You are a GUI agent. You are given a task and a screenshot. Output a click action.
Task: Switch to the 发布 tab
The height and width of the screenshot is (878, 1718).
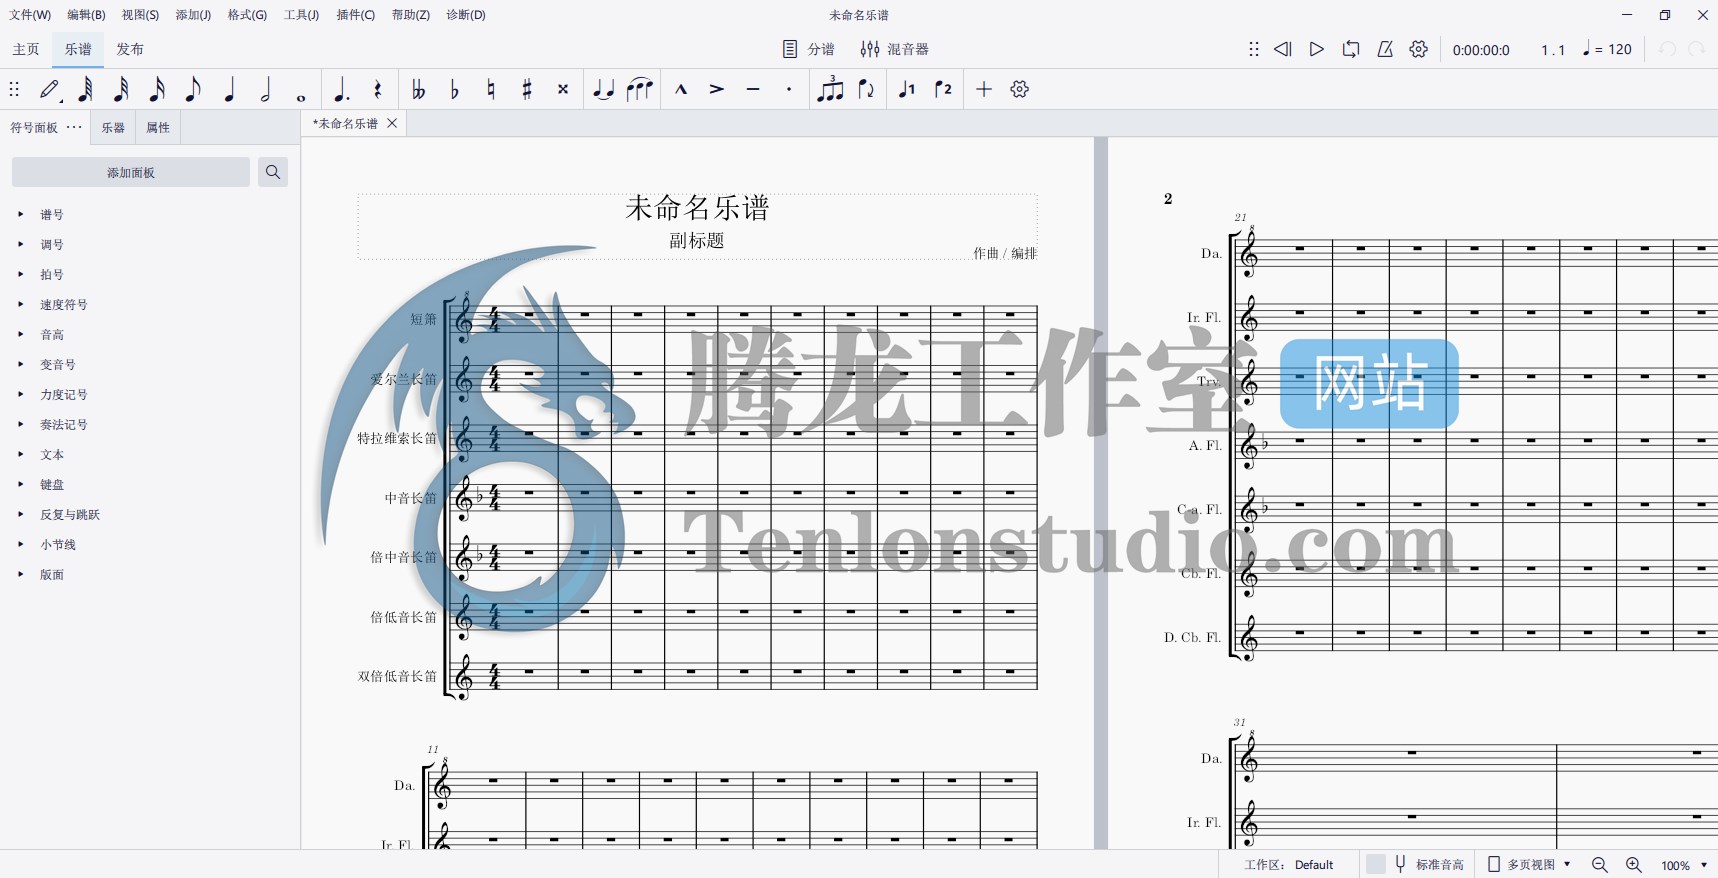click(130, 49)
